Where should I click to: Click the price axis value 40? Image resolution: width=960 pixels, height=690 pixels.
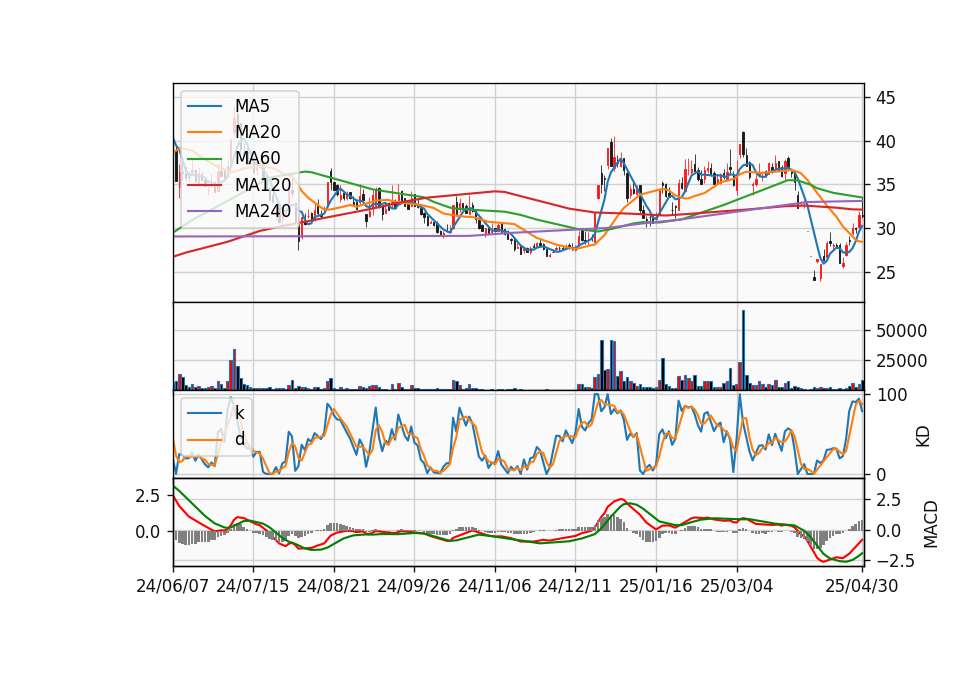(x=885, y=142)
